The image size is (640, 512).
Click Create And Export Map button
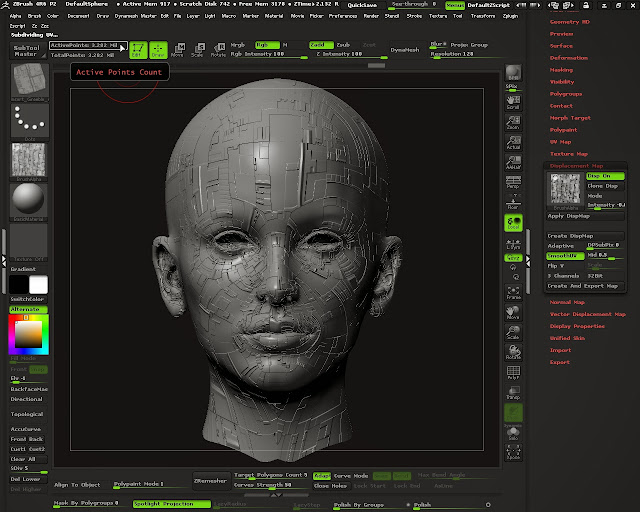click(x=583, y=286)
